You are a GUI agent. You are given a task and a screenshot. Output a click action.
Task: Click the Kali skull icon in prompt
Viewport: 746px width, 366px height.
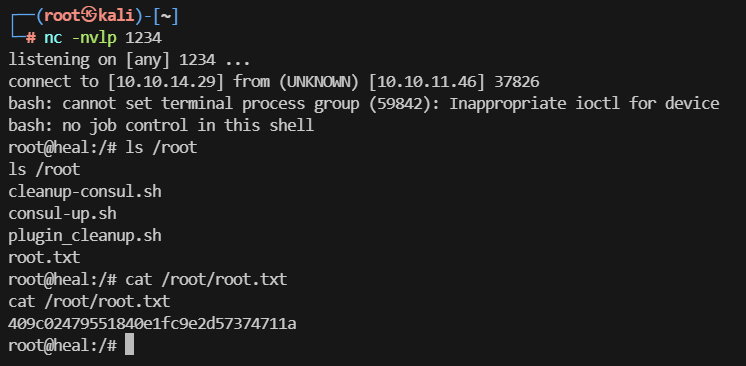[89, 16]
